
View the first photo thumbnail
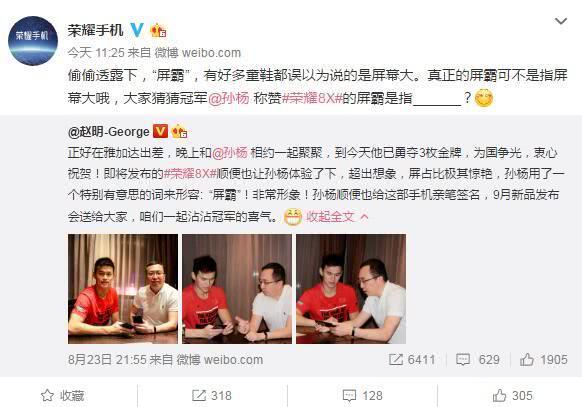(x=123, y=289)
